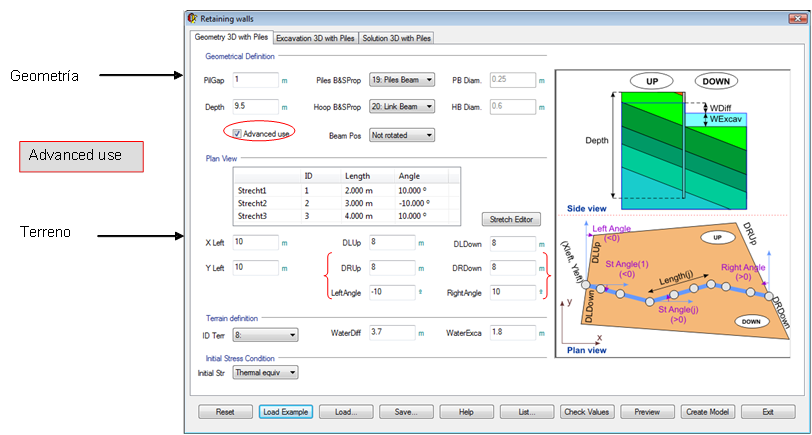
Task: Click the Angle column header
Action: pos(422,176)
